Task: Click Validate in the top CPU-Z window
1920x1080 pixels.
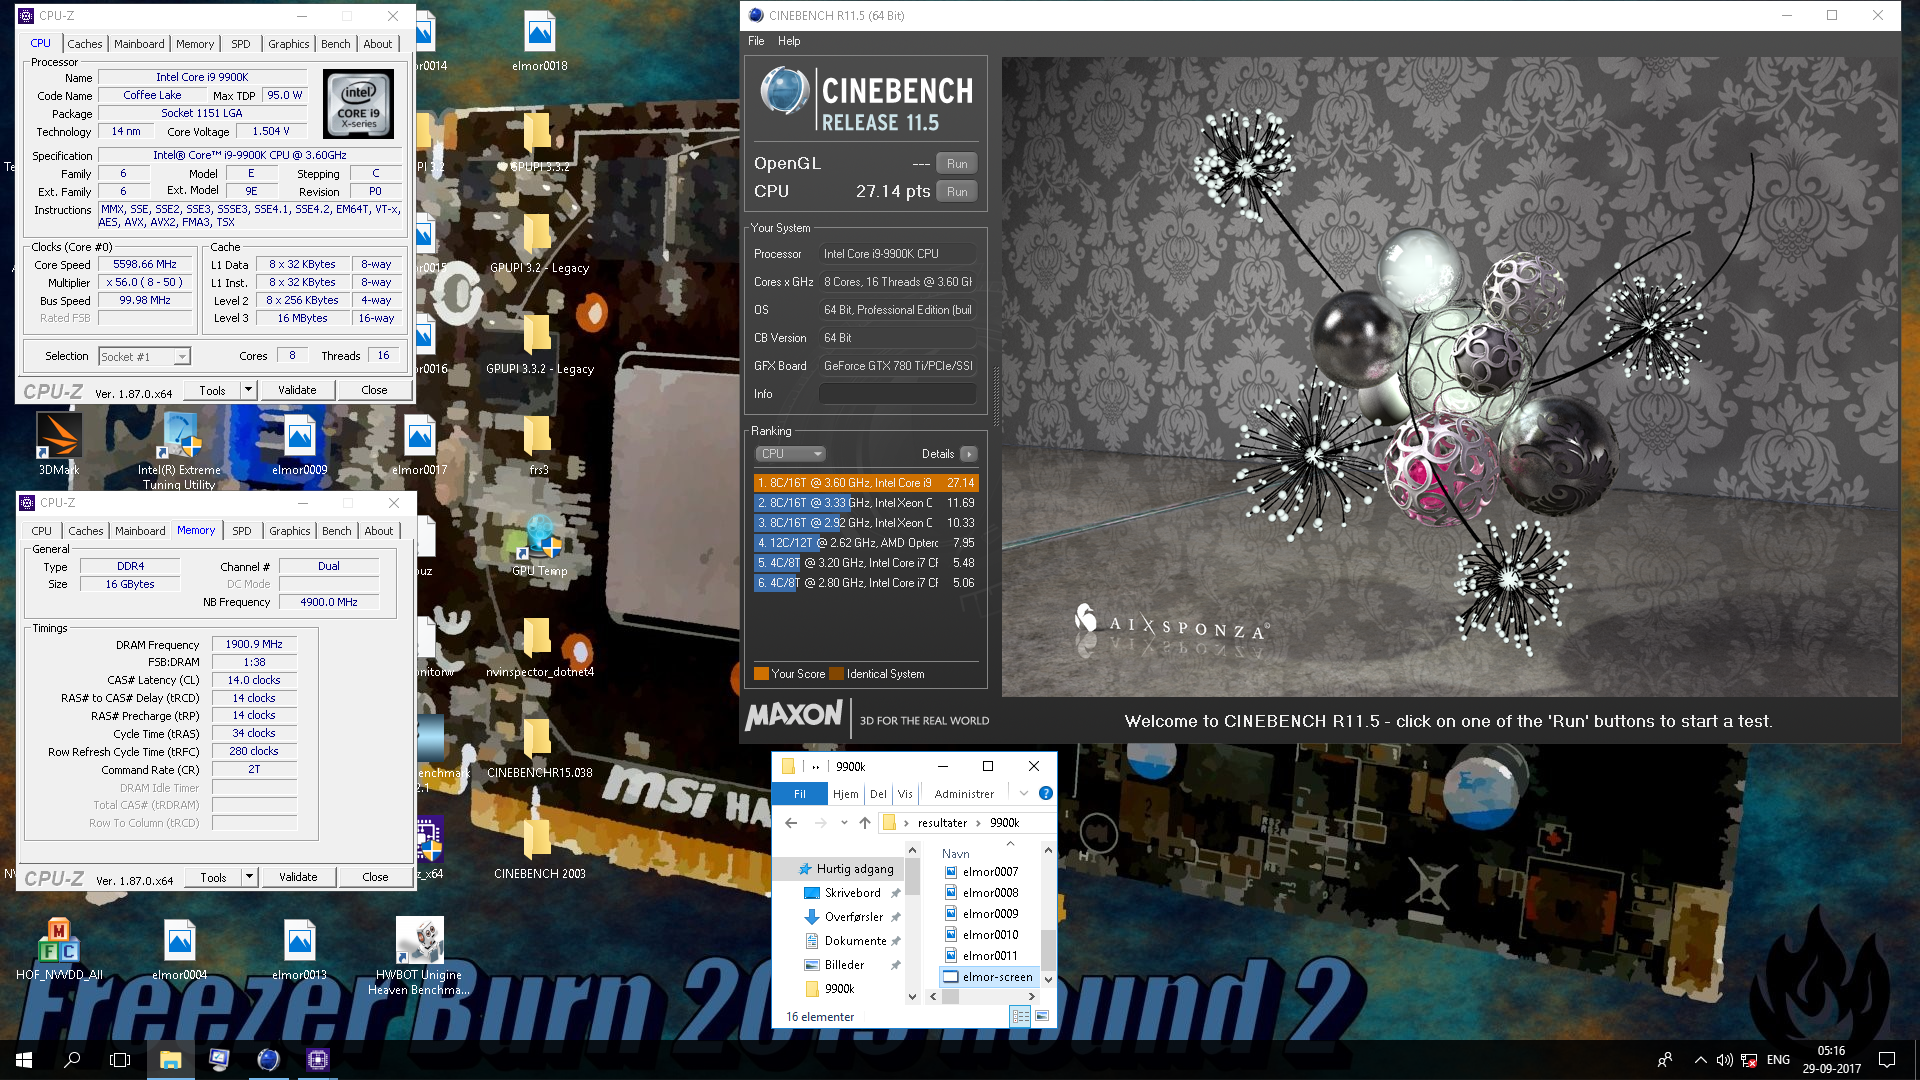Action: [x=297, y=390]
